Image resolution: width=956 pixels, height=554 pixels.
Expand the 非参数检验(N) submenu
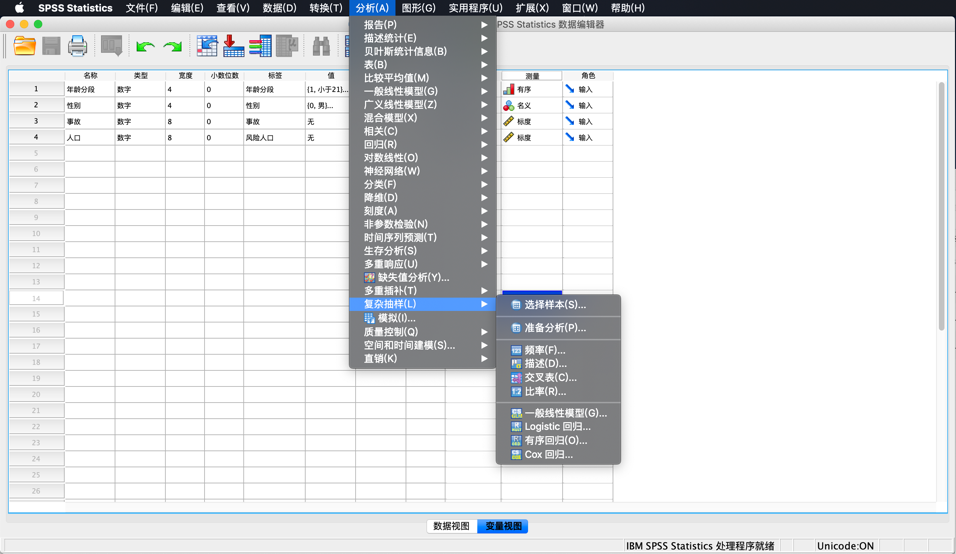423,224
